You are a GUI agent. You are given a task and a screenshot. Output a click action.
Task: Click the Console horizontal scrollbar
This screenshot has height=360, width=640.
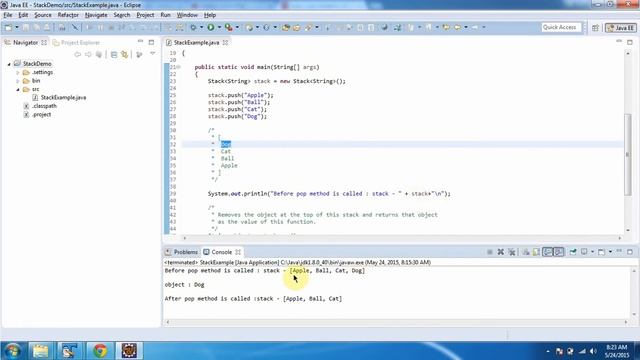396,322
